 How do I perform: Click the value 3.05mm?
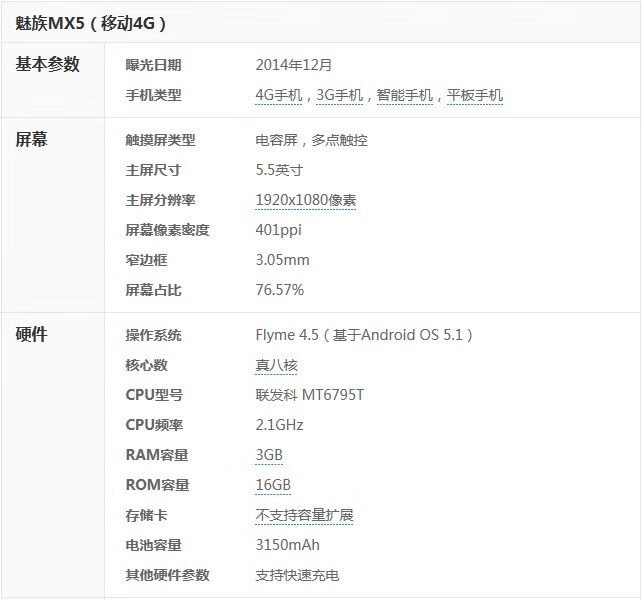[283, 260]
